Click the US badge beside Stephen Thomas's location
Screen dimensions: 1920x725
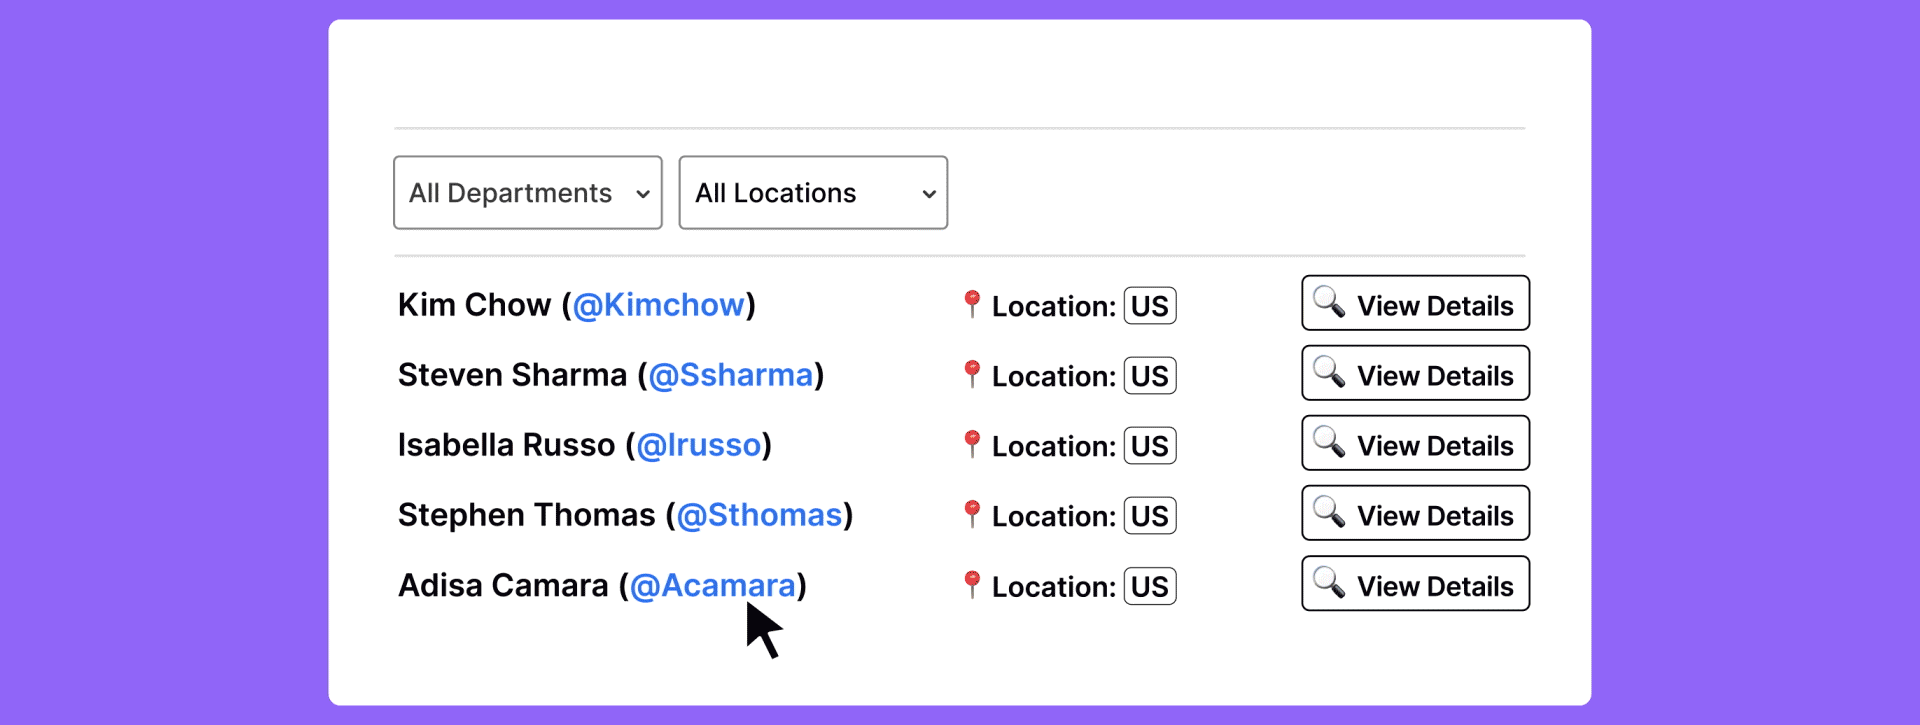1149,515
